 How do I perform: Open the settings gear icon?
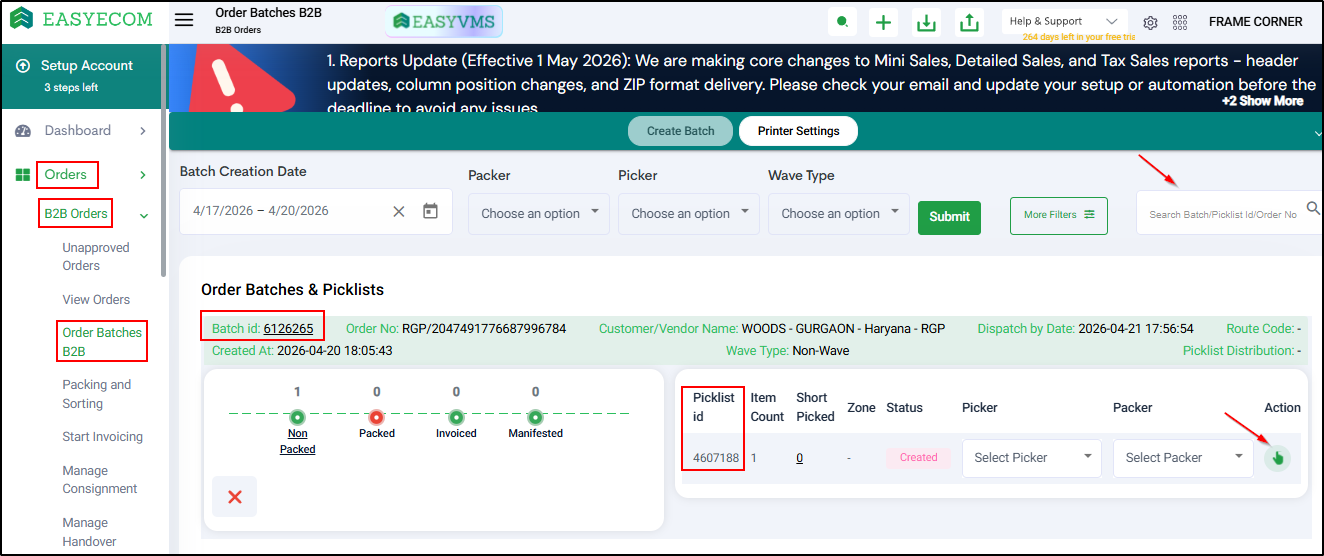click(1150, 22)
